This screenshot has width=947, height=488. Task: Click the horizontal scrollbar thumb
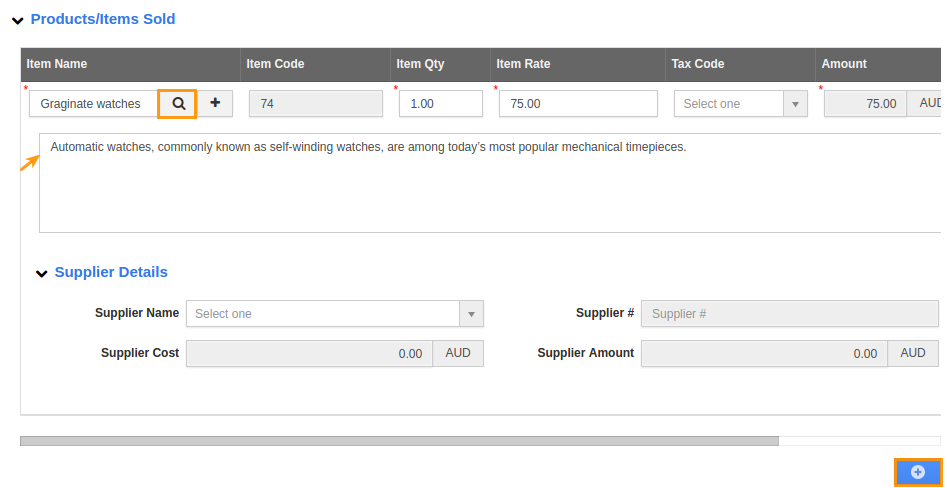point(399,441)
